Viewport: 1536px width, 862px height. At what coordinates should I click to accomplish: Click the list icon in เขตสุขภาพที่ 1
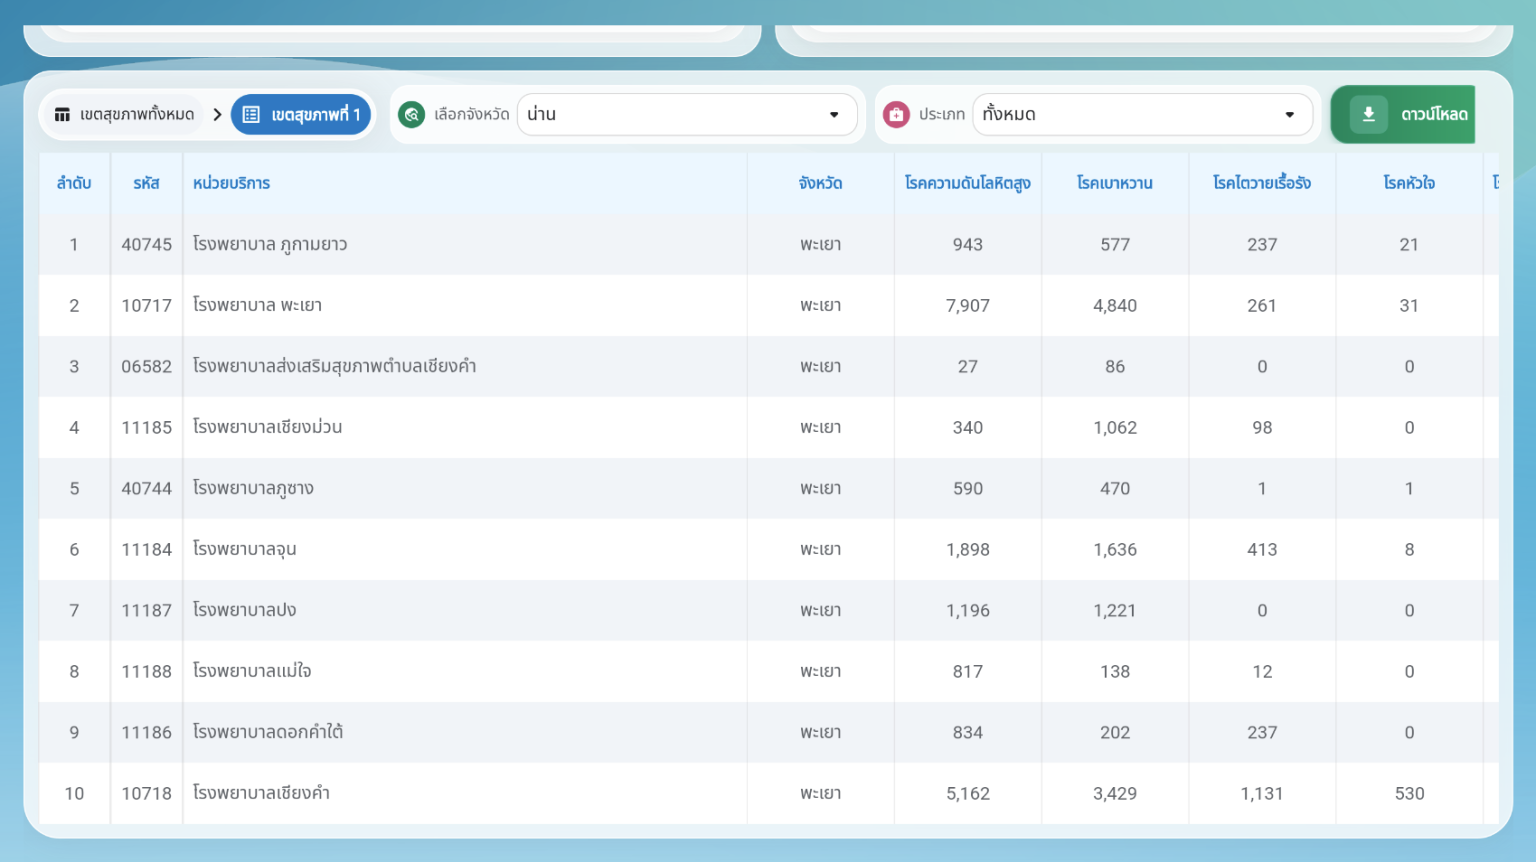[252, 115]
